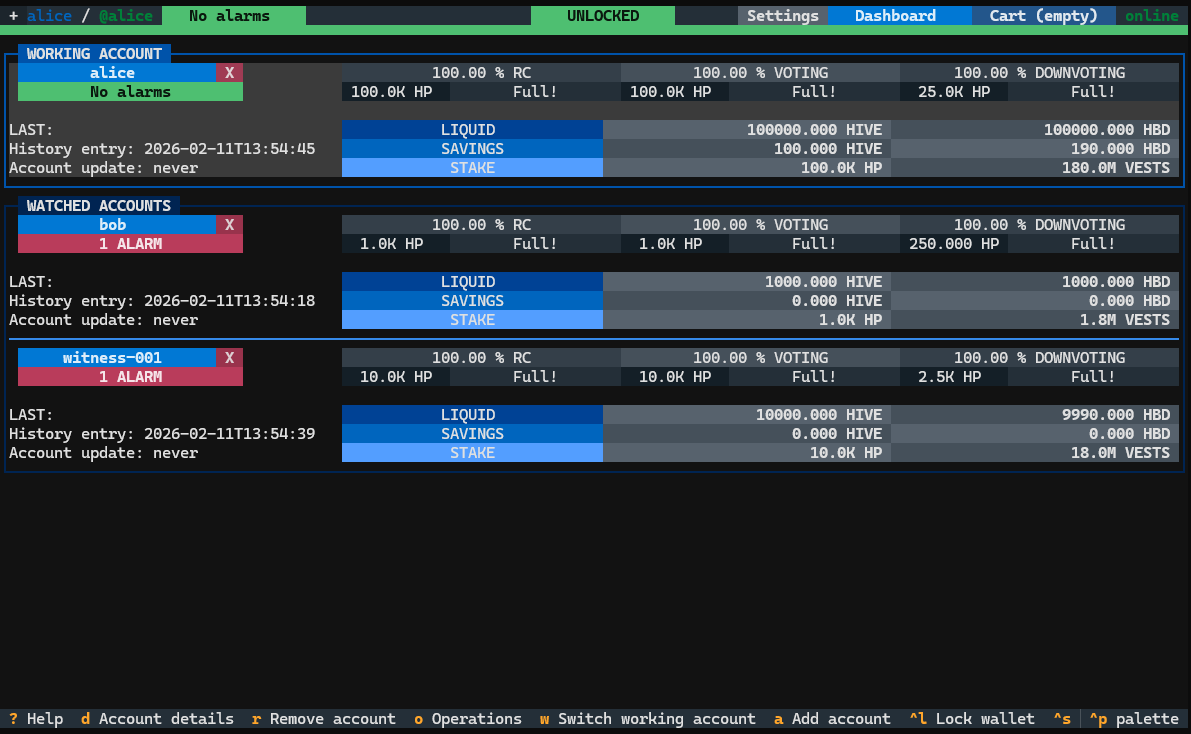Screen dimensions: 1191x734
Task: Click alice's LIQUID balance label
Action: [472, 129]
